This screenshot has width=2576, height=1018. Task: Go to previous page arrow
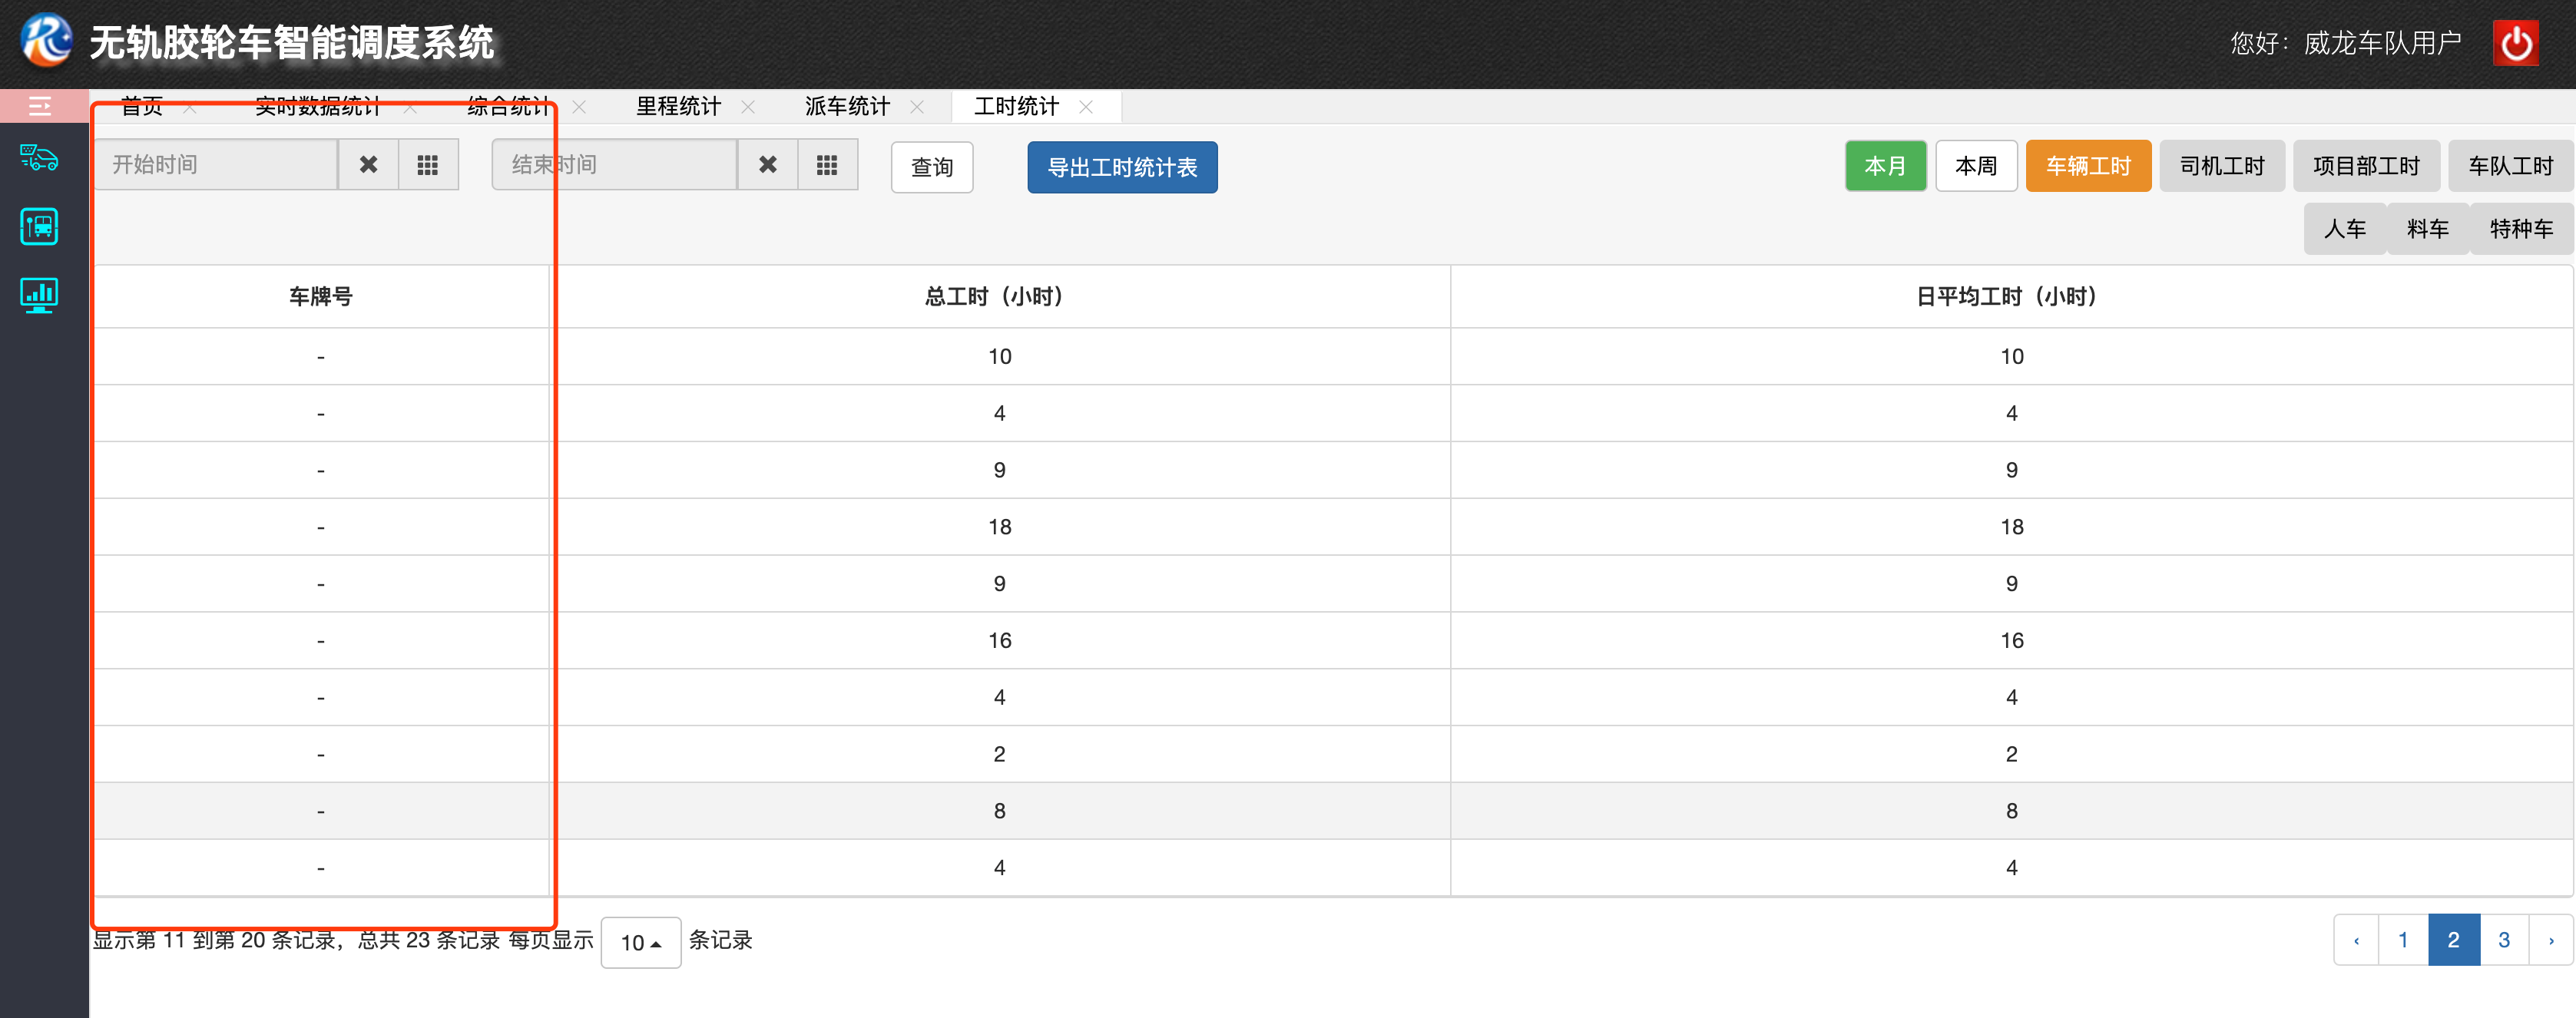click(2356, 940)
